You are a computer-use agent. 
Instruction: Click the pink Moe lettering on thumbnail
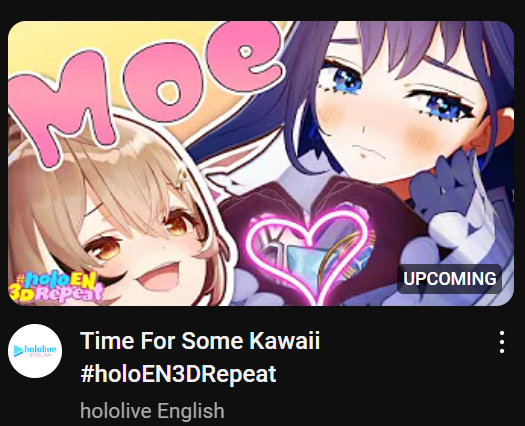pos(144,90)
